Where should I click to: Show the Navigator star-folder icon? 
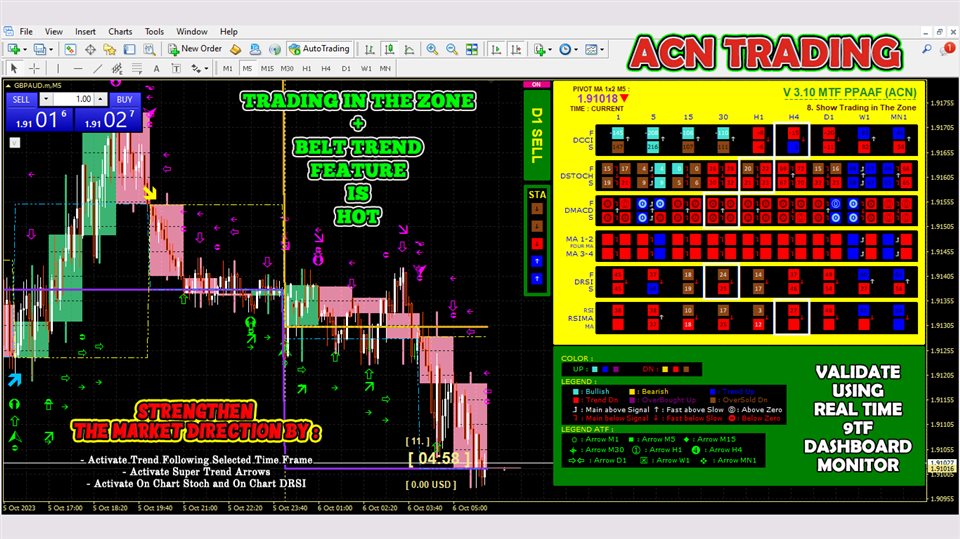[110, 49]
